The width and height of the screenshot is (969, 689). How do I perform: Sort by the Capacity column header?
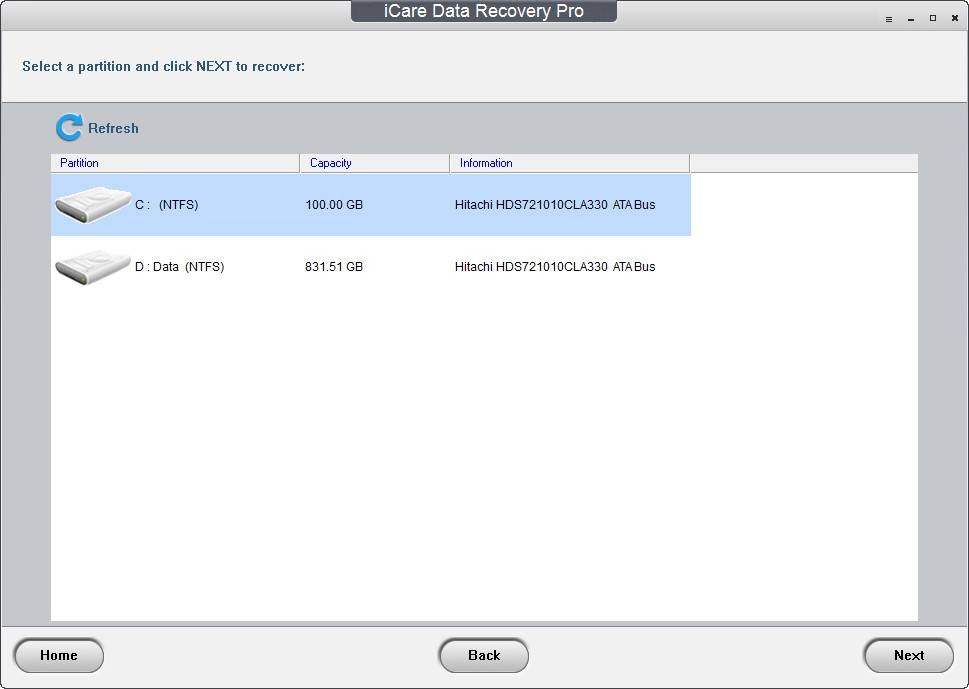click(374, 163)
